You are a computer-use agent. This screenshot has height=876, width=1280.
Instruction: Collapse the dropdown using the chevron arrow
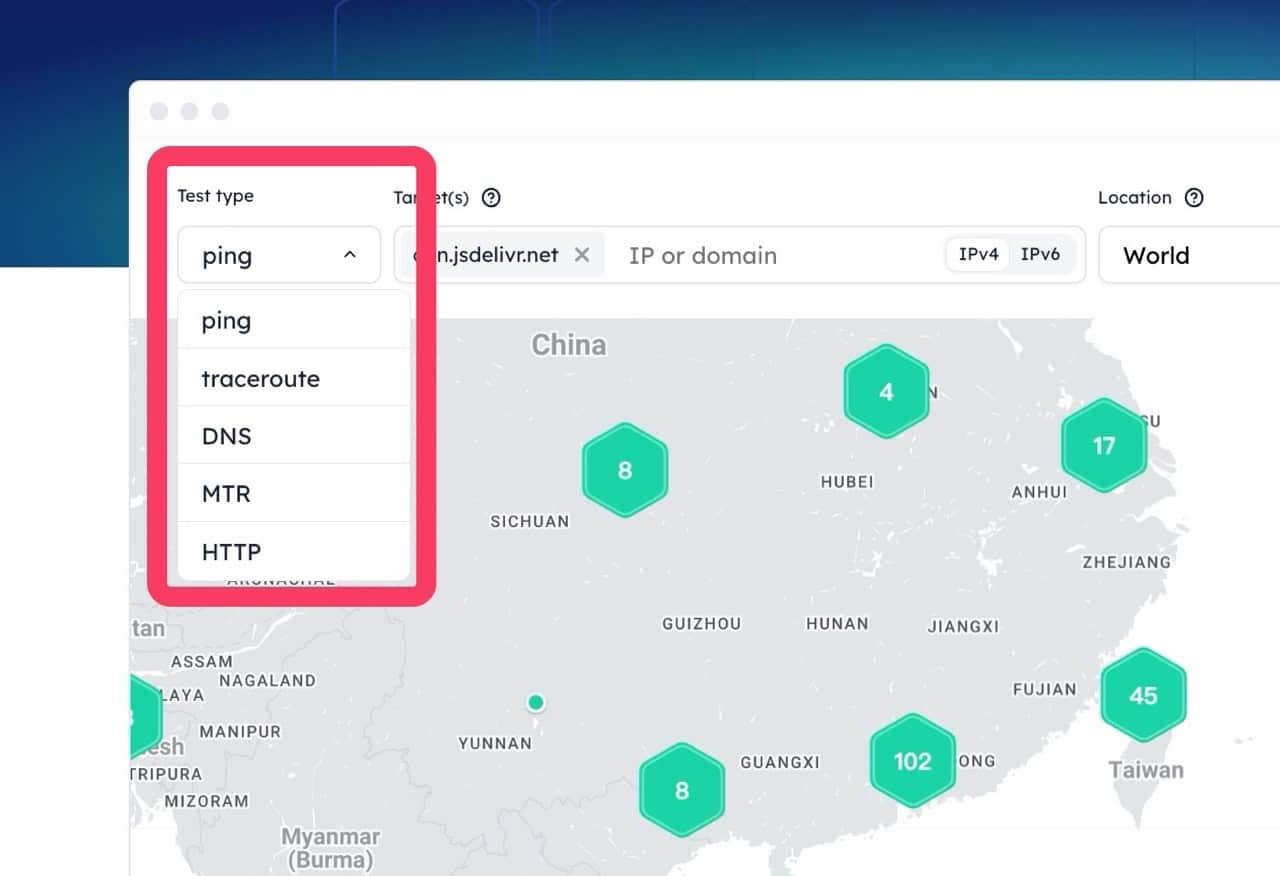click(x=350, y=255)
